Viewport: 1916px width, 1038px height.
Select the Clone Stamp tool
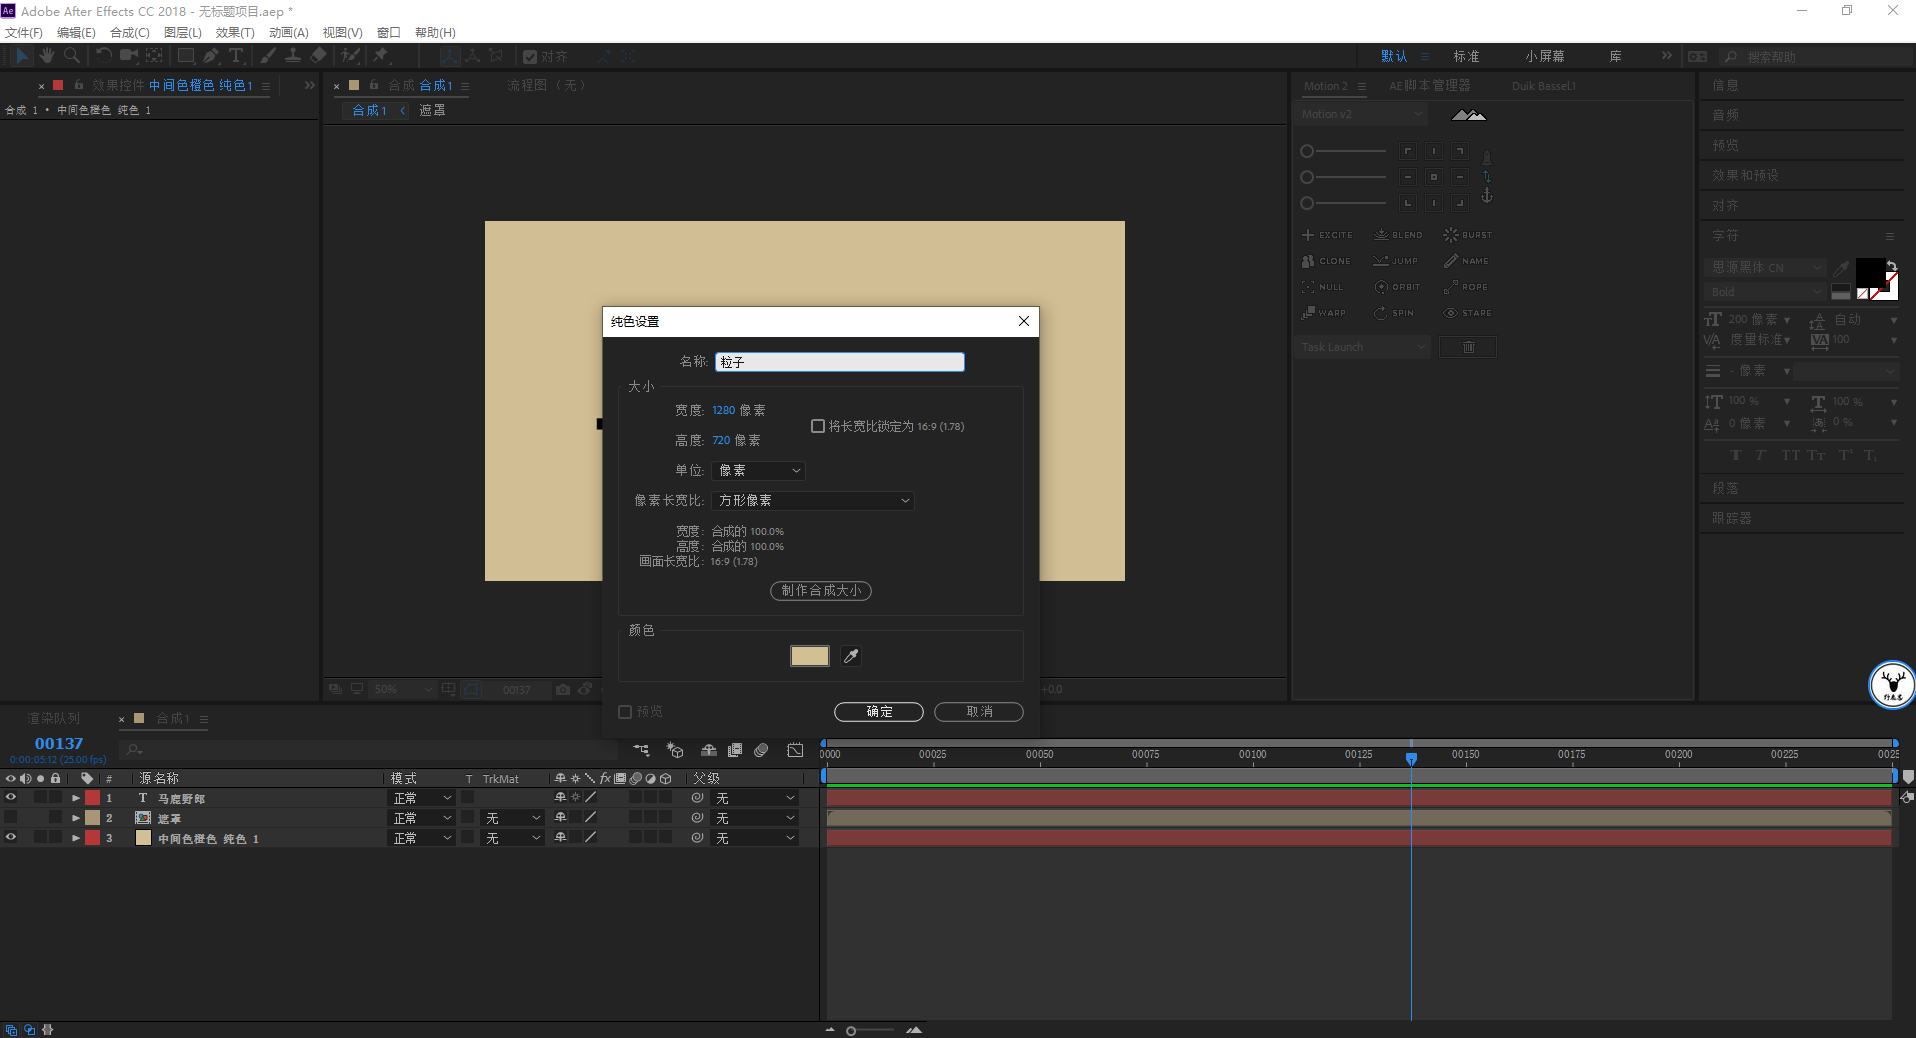coord(293,56)
